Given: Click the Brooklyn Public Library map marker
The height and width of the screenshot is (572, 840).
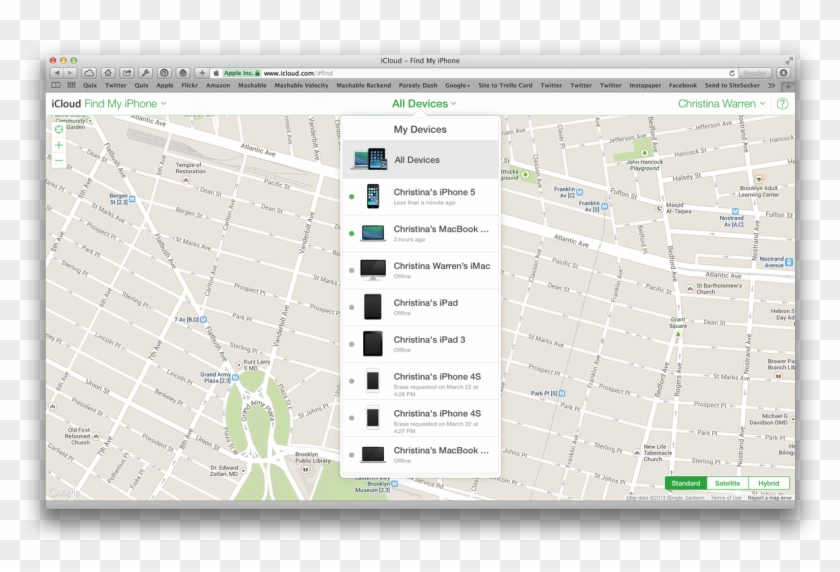Looking at the screenshot, I should pos(305,469).
